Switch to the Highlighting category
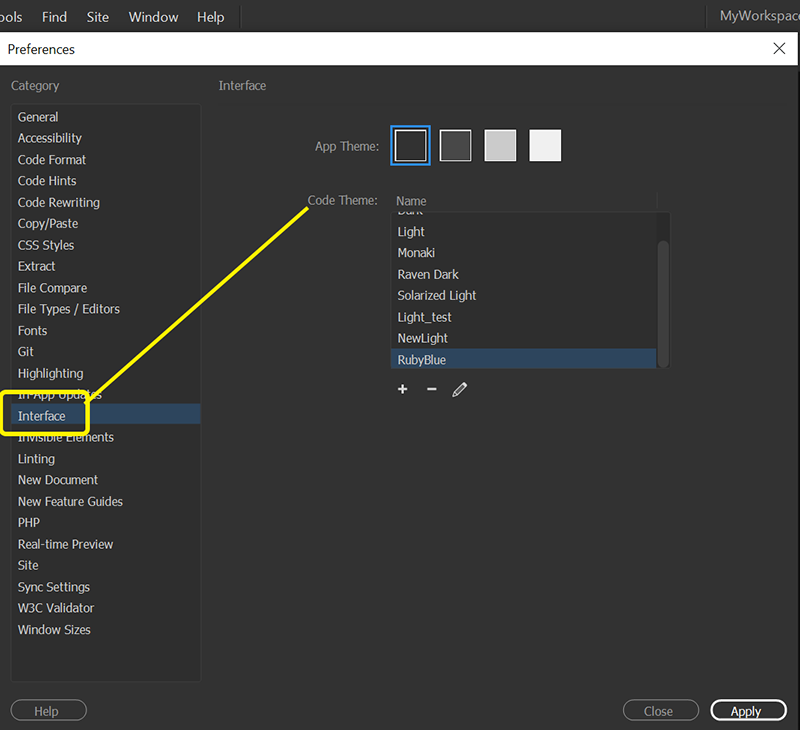 coord(50,373)
